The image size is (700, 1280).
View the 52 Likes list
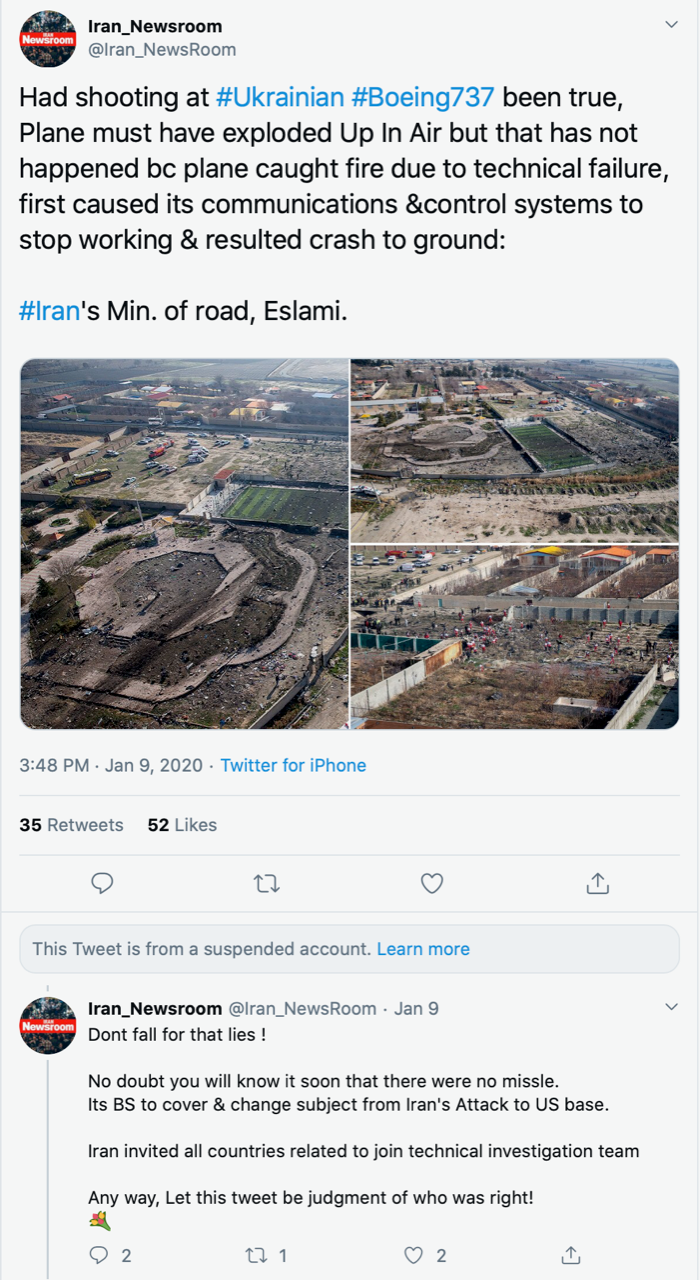point(182,825)
